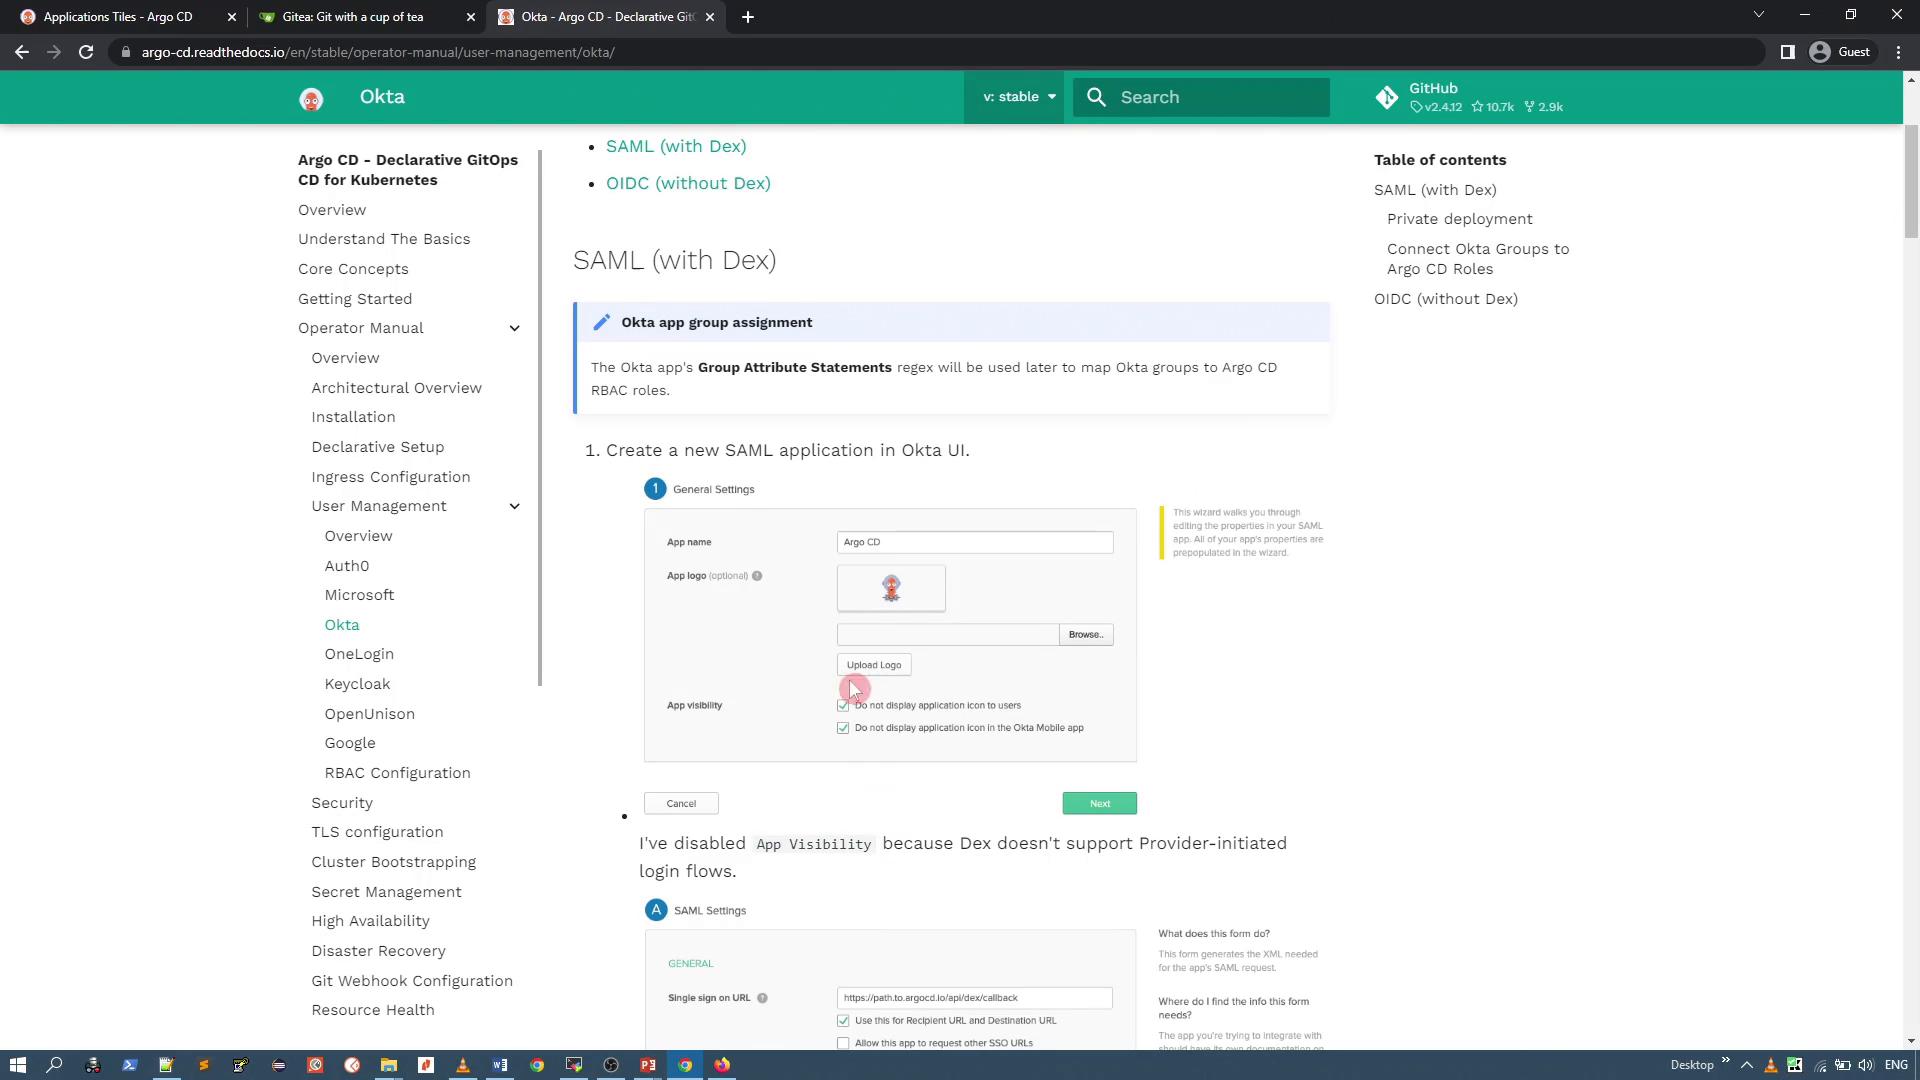Image resolution: width=1920 pixels, height=1080 pixels.
Task: Jump to 'Connect Okta Groups to Argo CD Roles'
Action: [1478, 259]
